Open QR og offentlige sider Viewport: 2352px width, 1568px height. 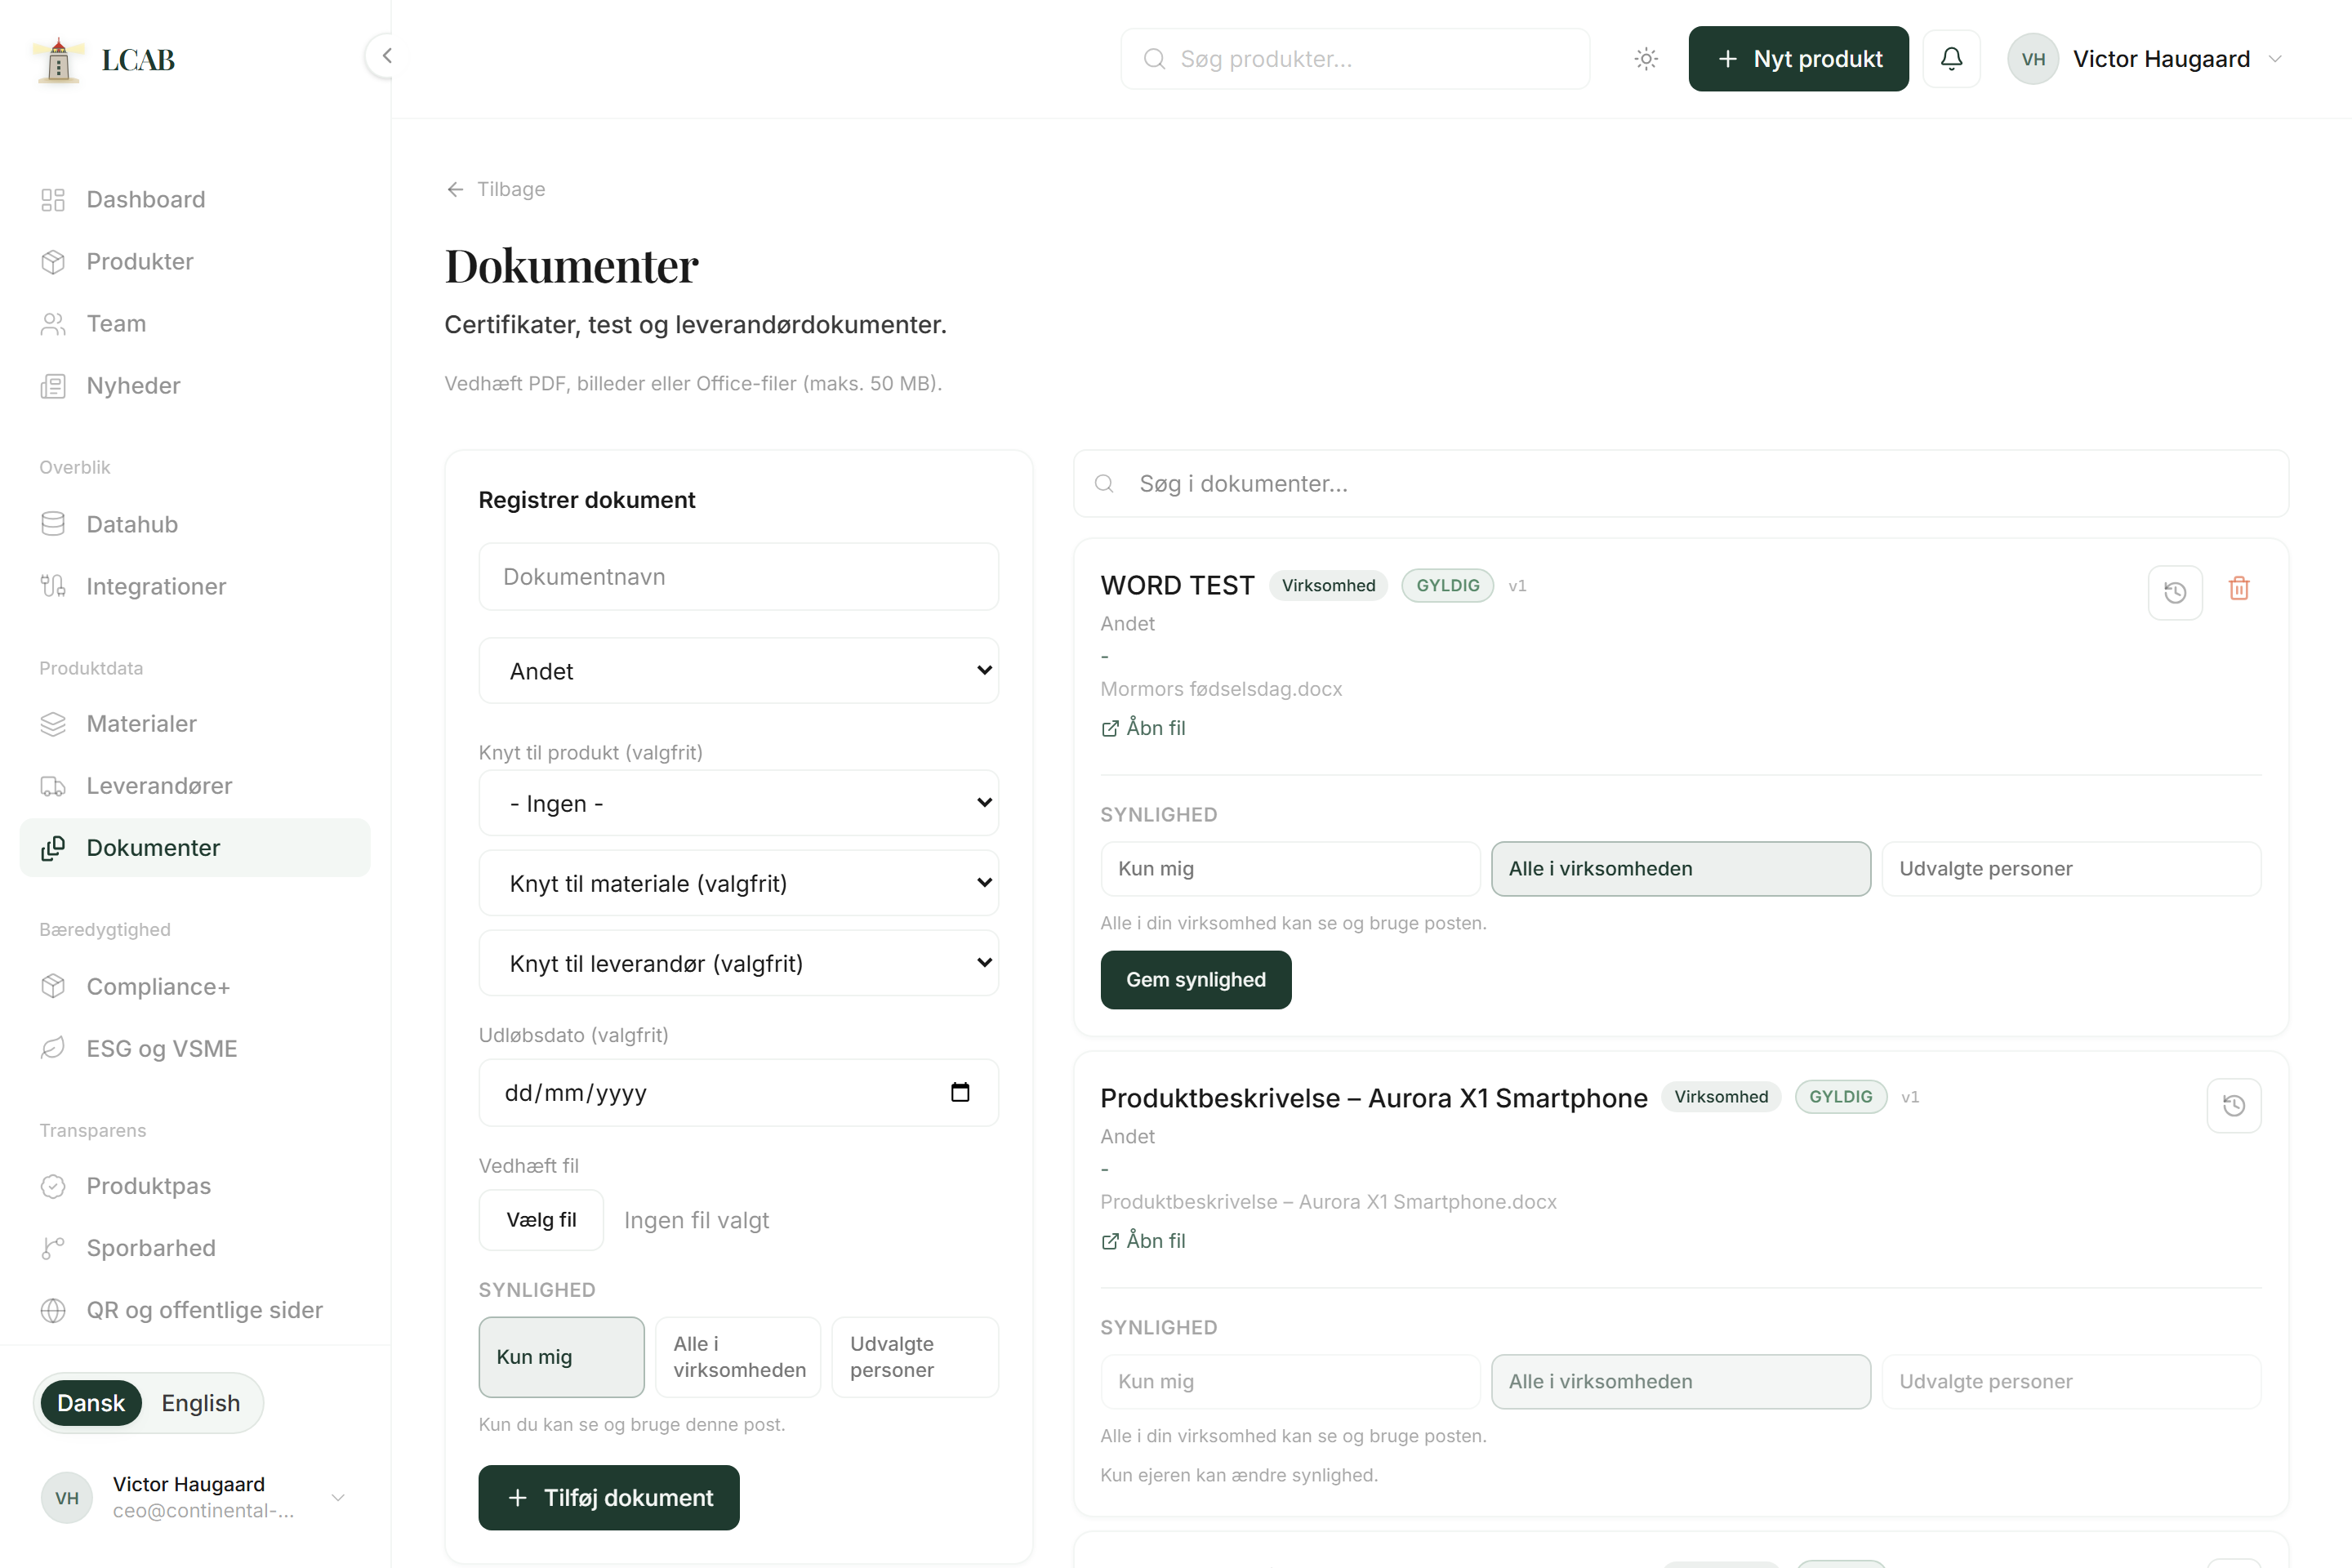[195, 1309]
